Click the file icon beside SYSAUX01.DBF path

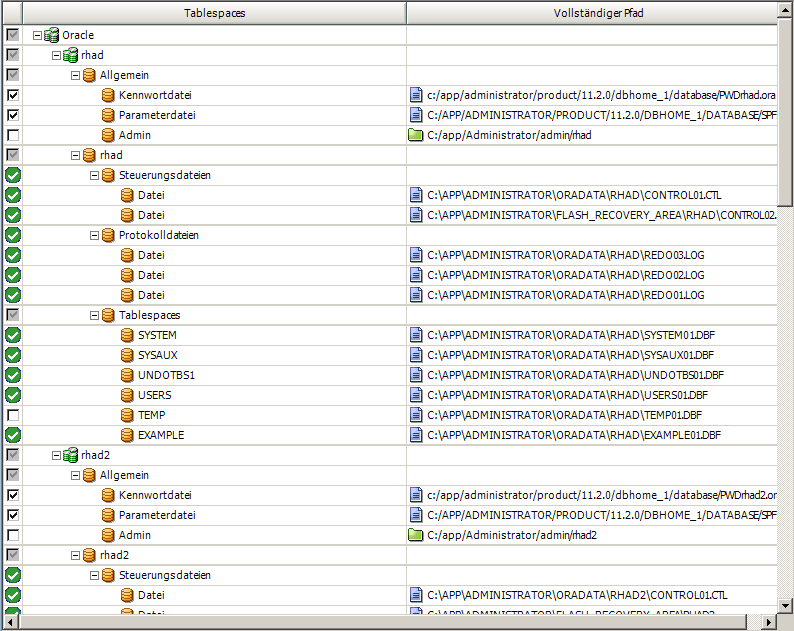[x=416, y=355]
